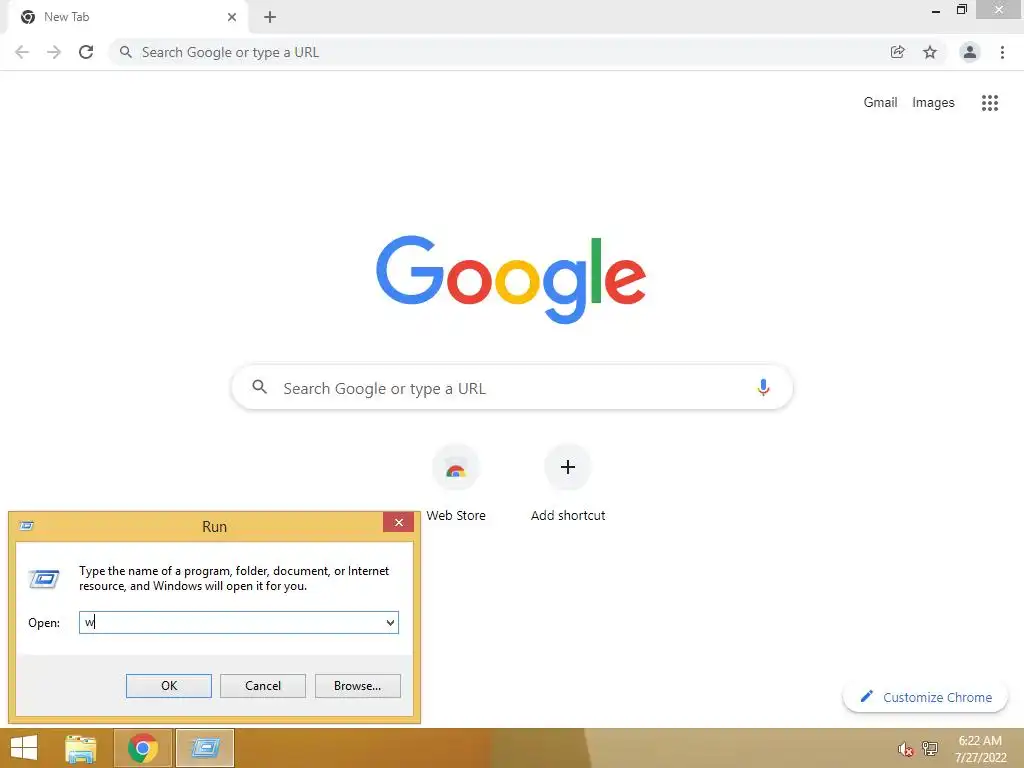Open Chrome's three-dot menu
Screen dimensions: 1024x768
(x=1002, y=52)
